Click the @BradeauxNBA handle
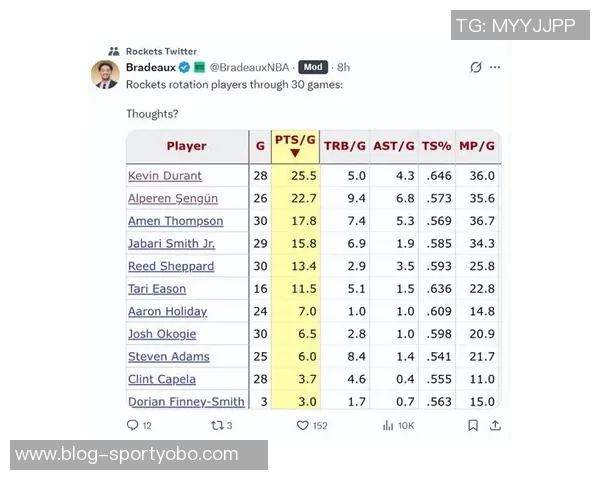The image size is (600, 480). (x=249, y=67)
